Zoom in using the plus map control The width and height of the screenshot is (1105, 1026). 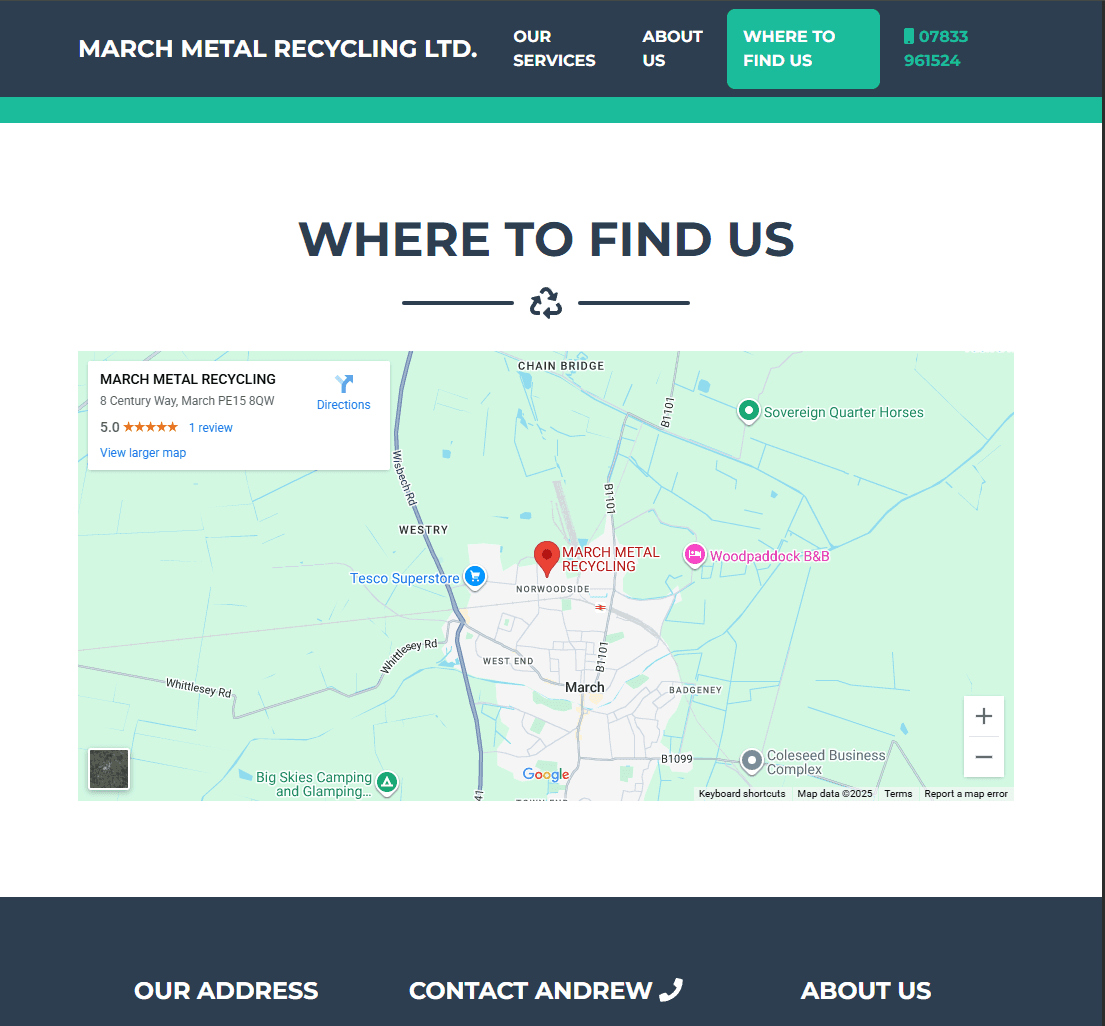pos(984,715)
